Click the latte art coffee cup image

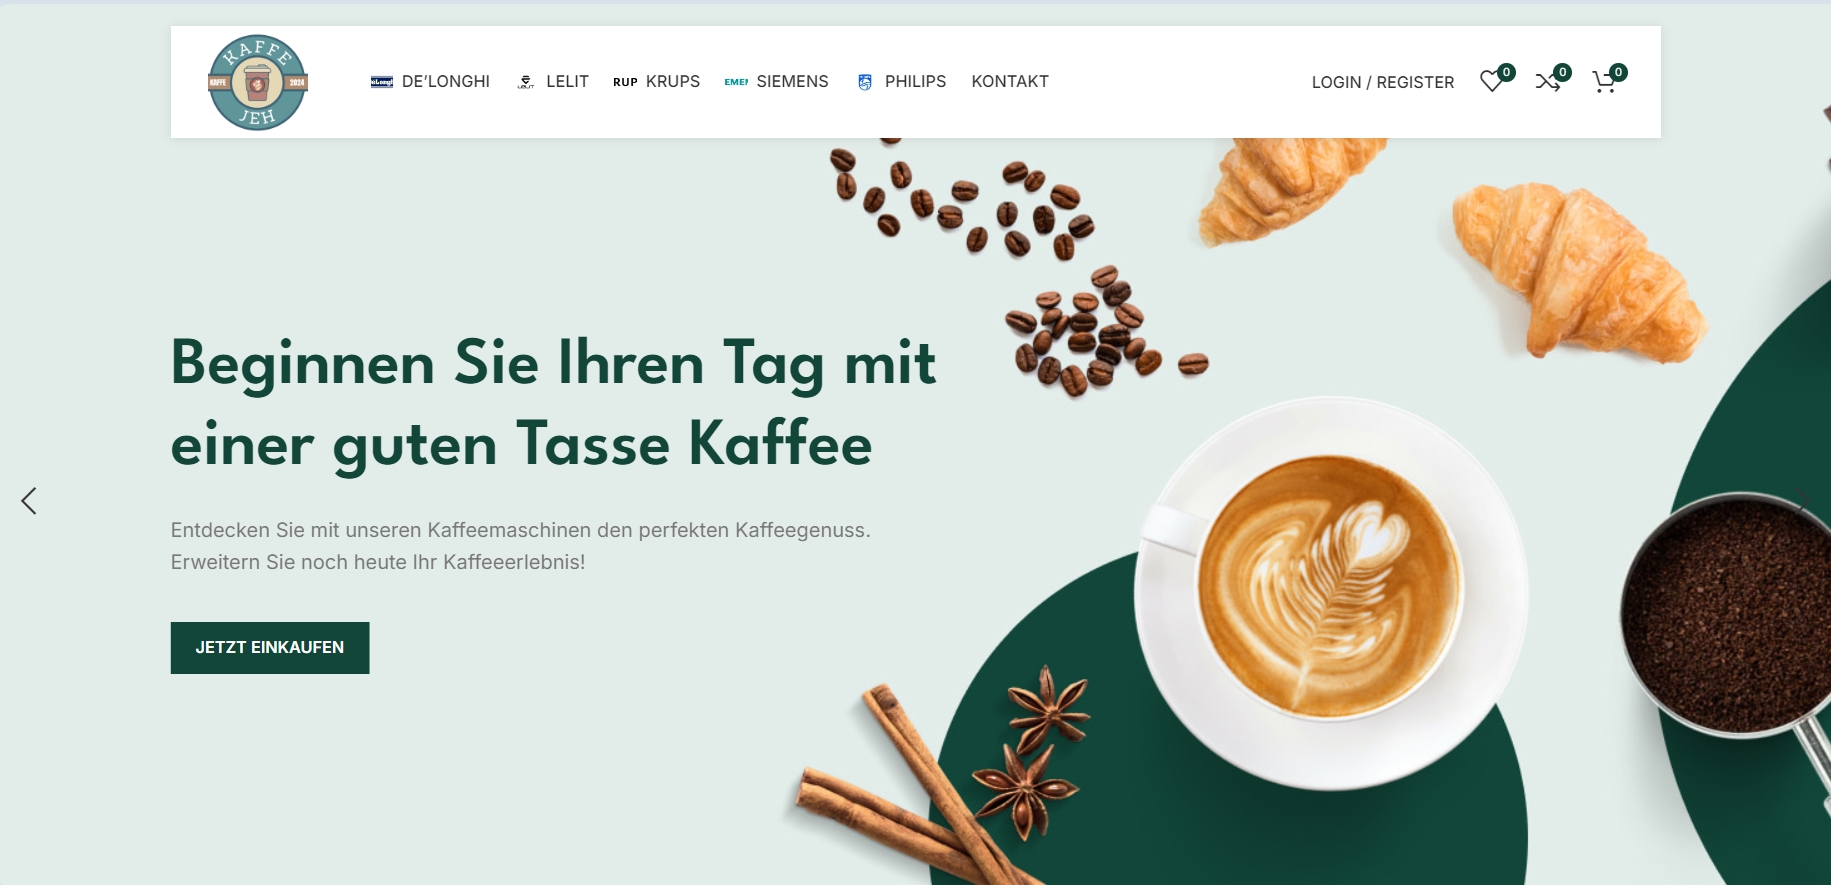tap(1330, 592)
